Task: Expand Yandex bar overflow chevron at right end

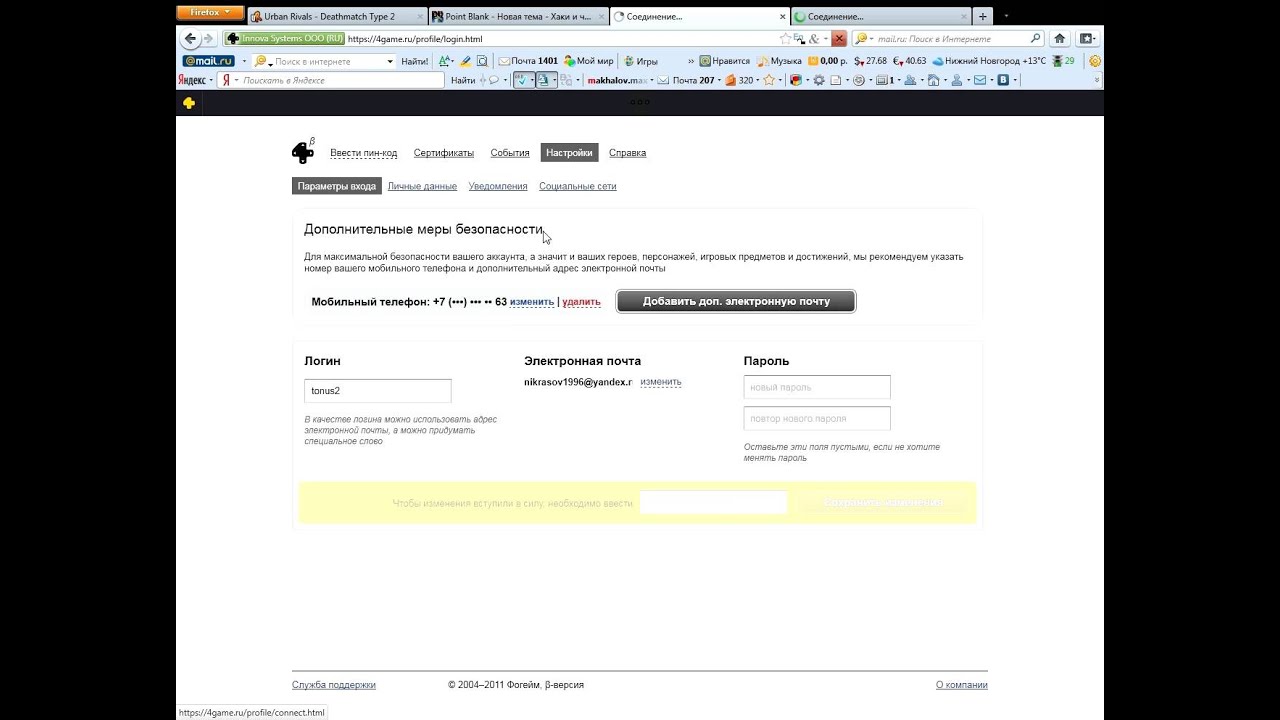Action: [x=1095, y=80]
